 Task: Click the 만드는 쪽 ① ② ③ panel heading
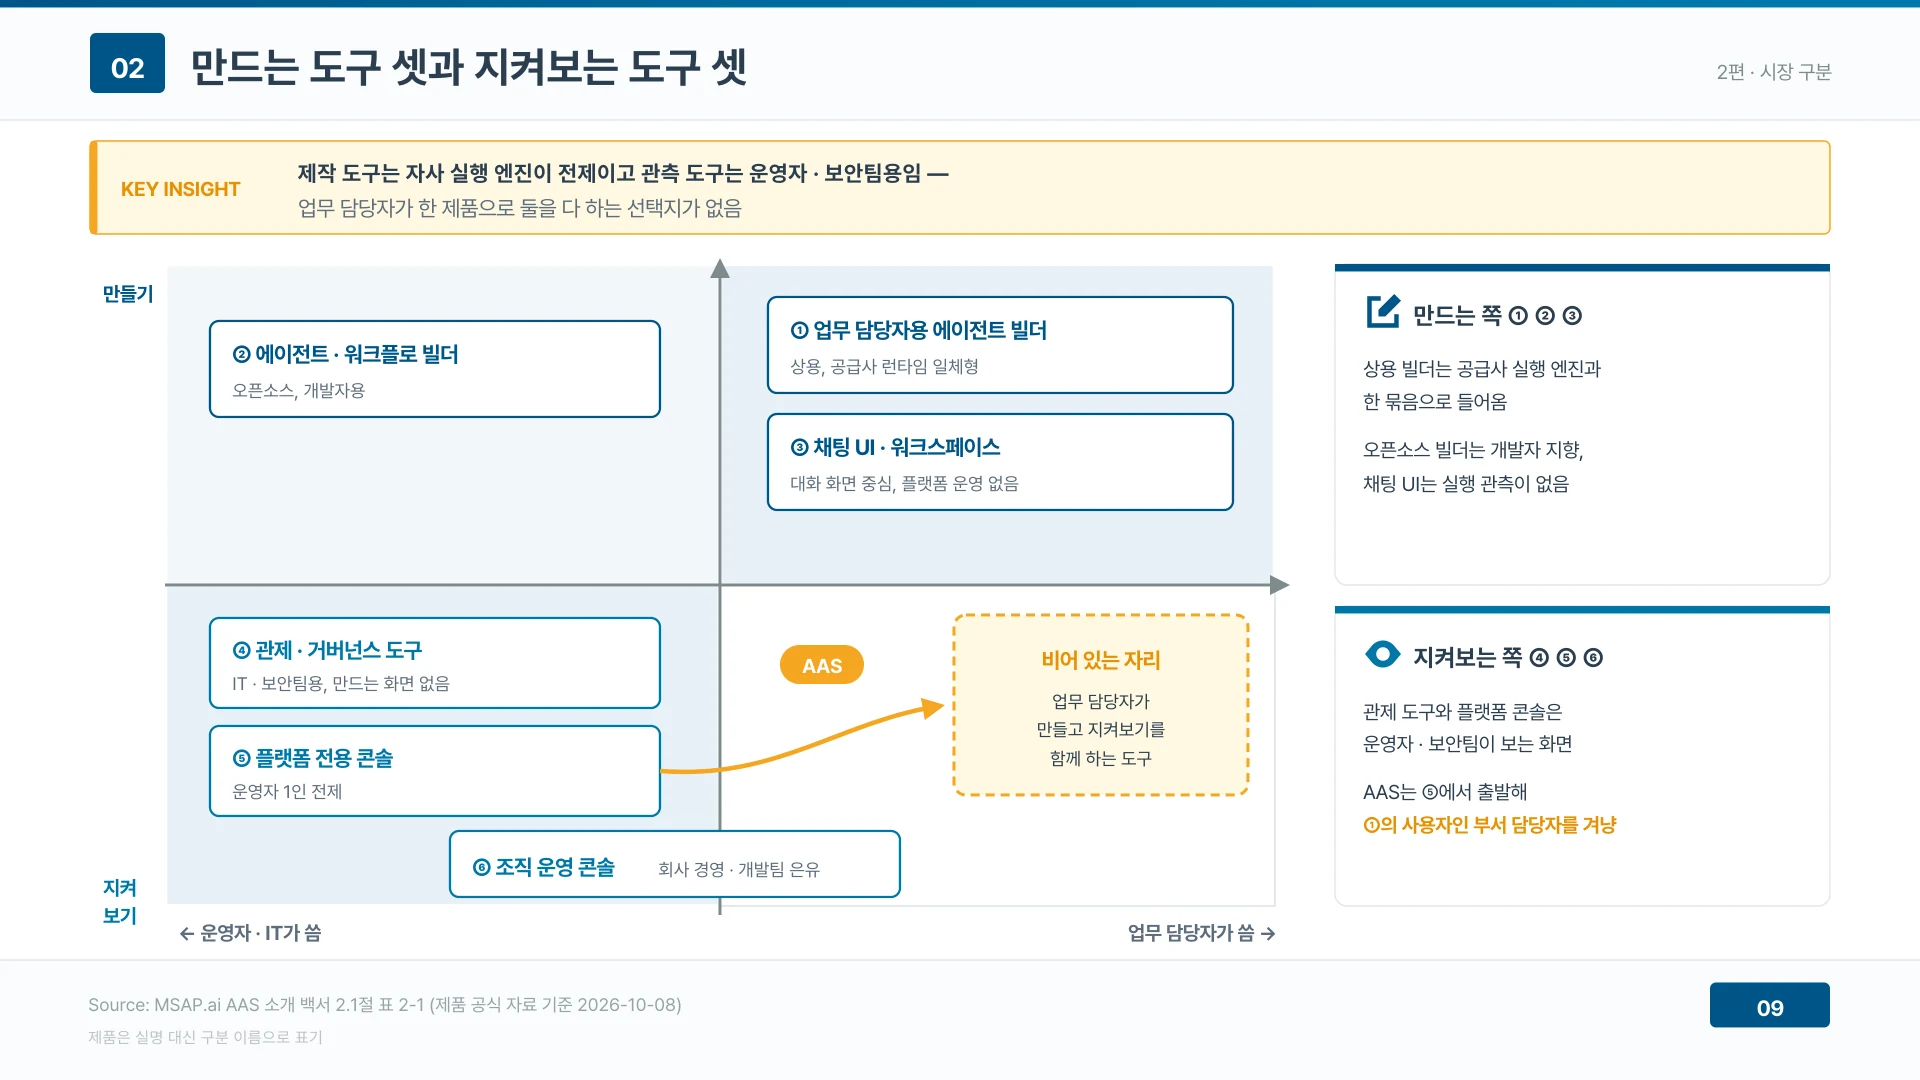(1497, 316)
